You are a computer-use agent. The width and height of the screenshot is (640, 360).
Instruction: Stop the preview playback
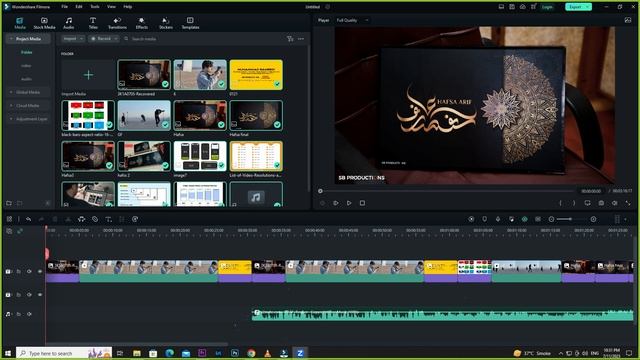coord(362,203)
